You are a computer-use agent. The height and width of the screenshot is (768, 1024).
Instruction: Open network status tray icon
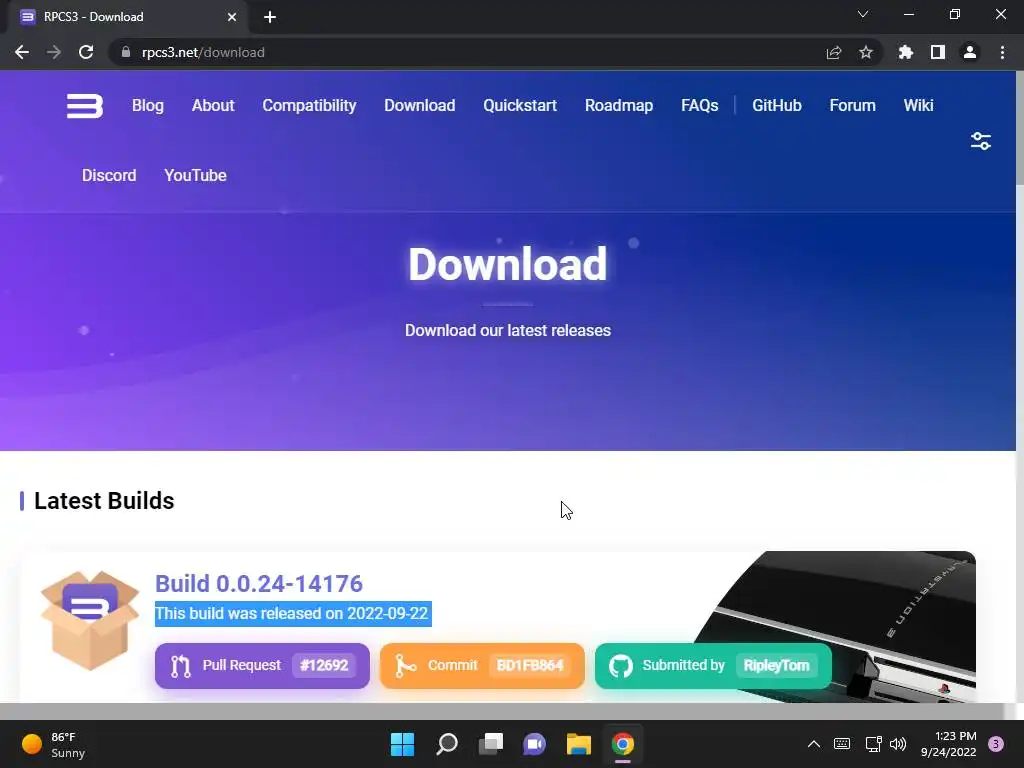pyautogui.click(x=873, y=744)
